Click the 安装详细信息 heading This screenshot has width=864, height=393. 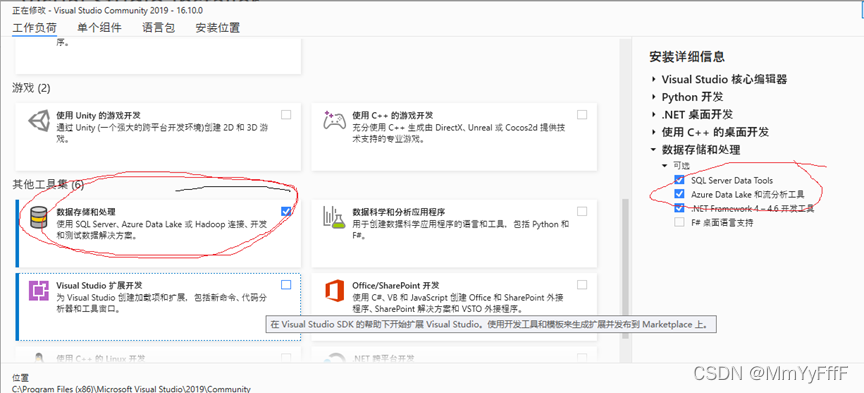(687, 56)
